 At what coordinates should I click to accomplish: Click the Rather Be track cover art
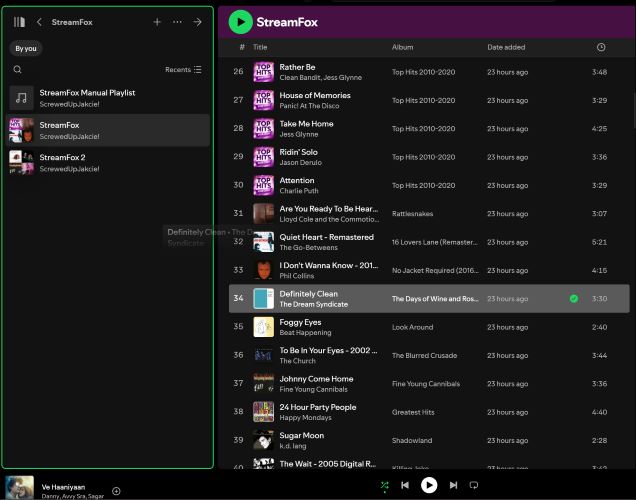point(264,72)
